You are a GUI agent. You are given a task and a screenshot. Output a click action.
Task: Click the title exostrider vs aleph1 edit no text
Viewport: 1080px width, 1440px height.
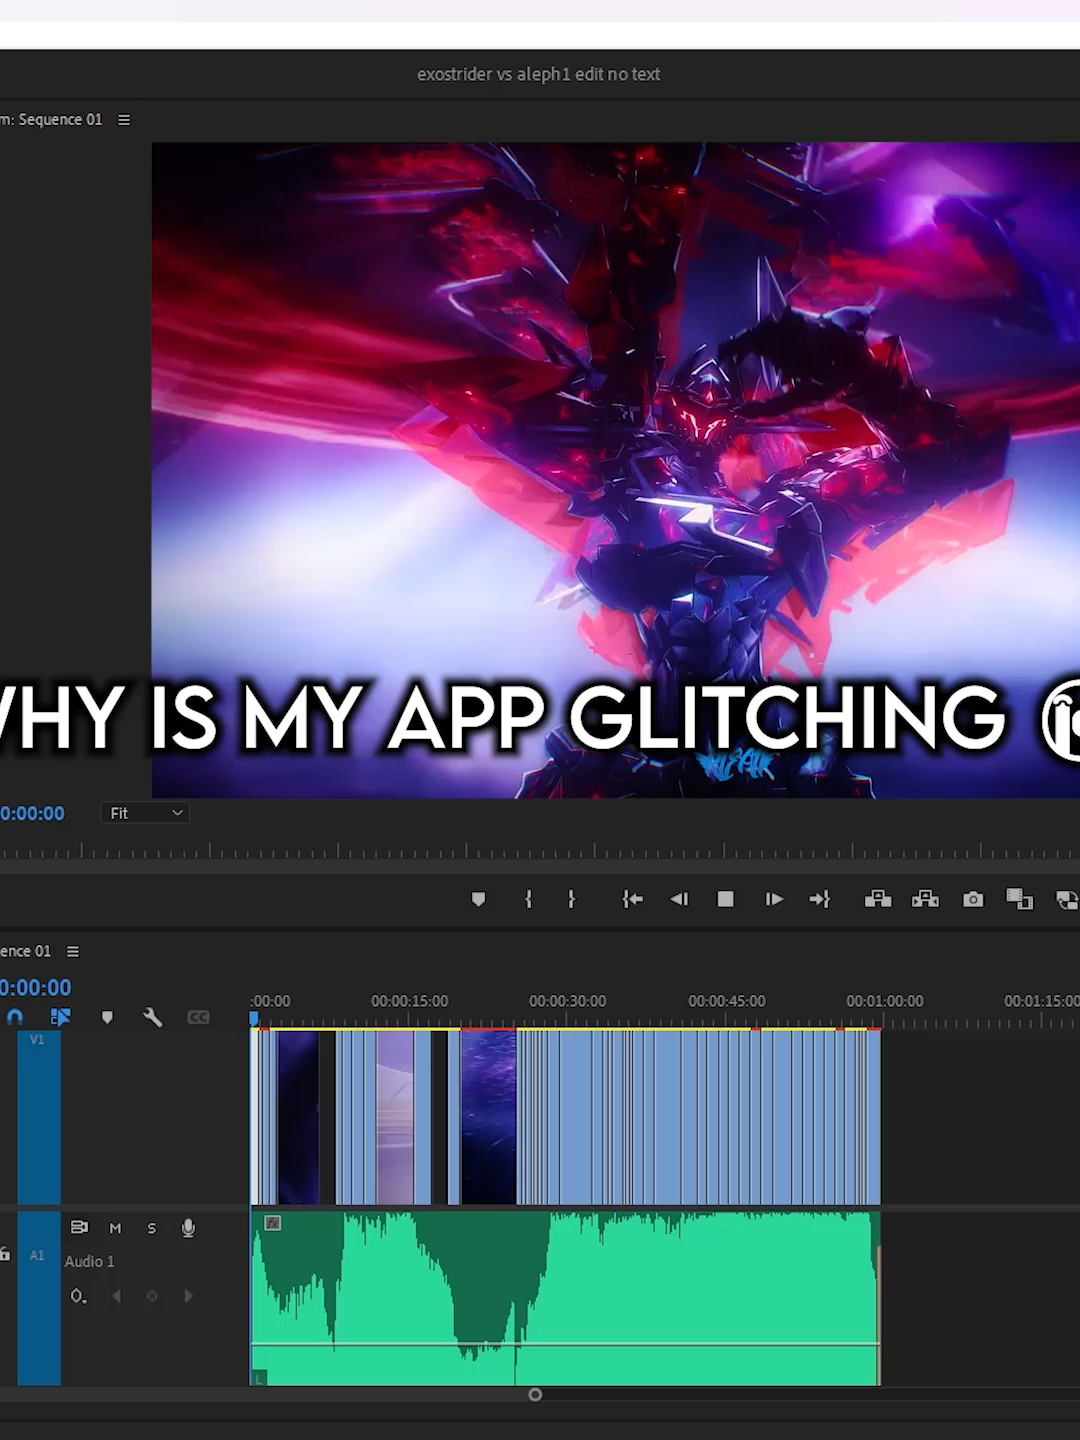point(539,74)
